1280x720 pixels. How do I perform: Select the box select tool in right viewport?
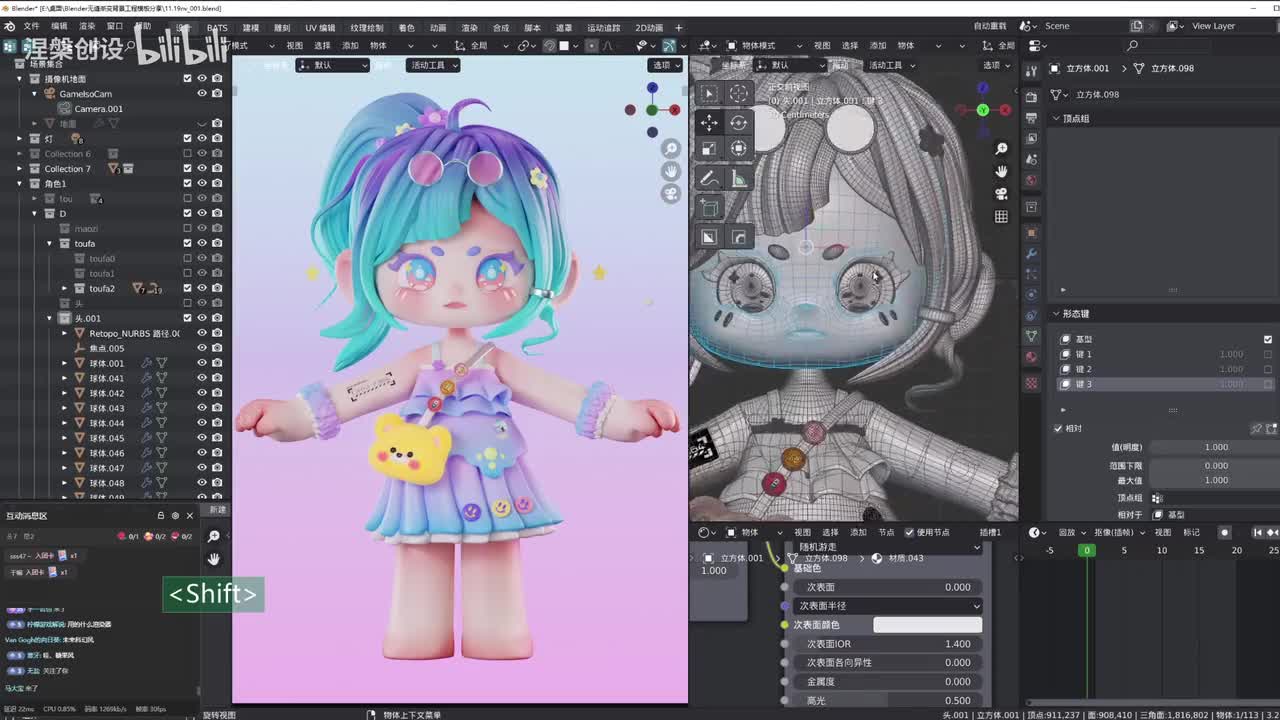[x=709, y=93]
